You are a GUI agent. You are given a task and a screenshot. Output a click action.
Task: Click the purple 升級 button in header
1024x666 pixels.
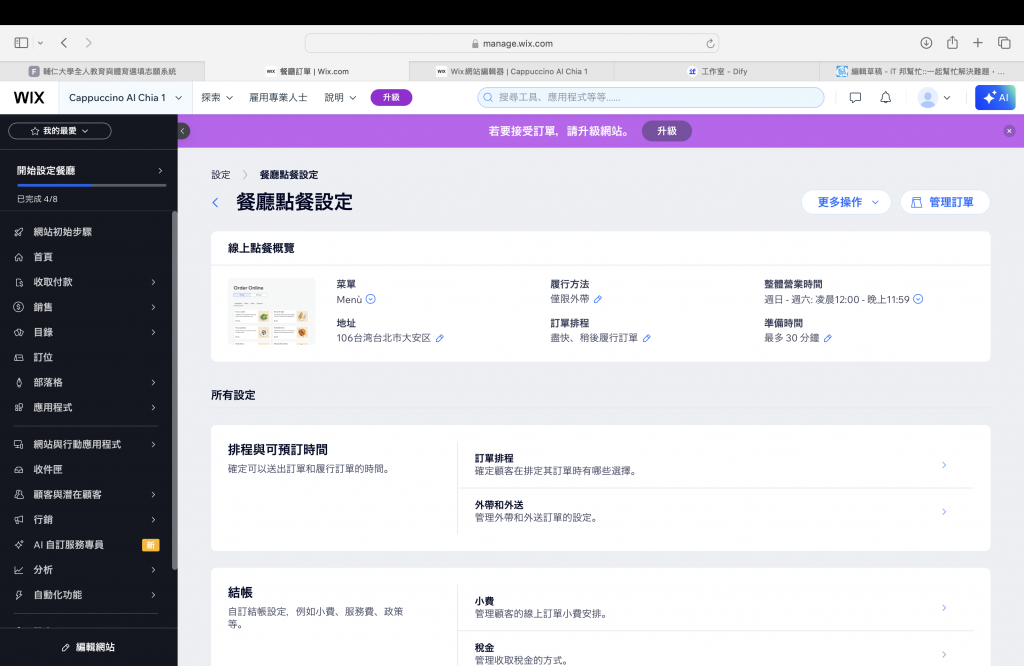(391, 97)
